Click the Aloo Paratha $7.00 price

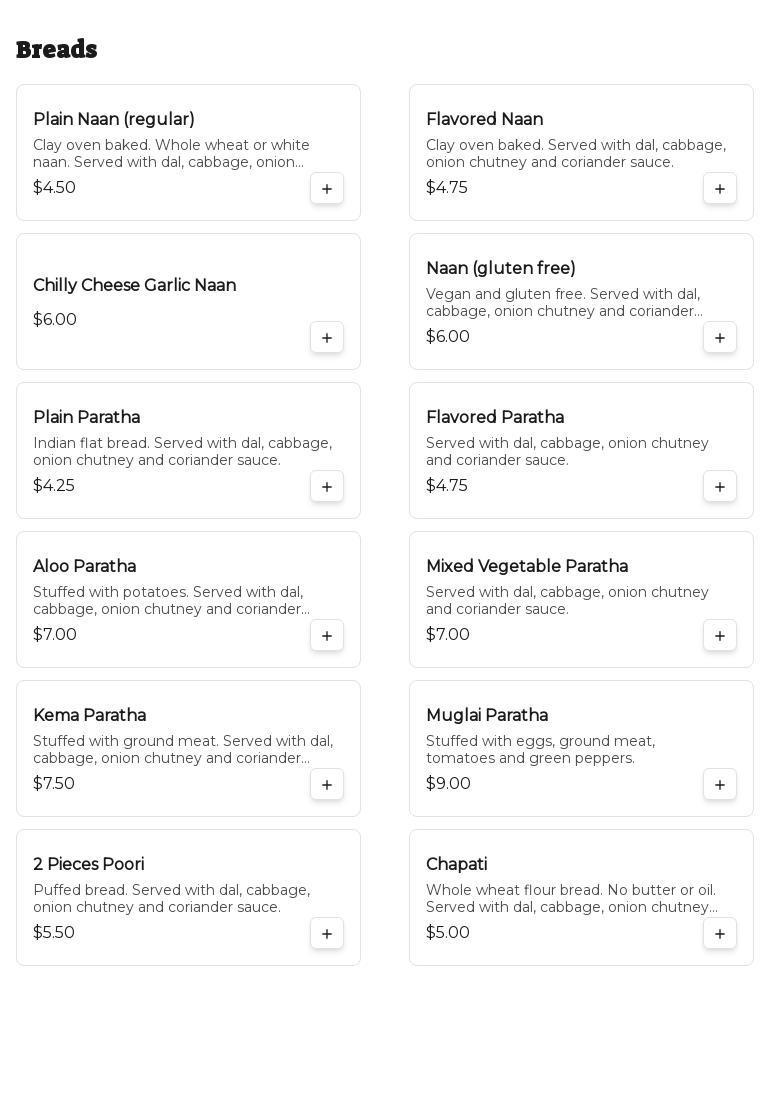(x=55, y=635)
